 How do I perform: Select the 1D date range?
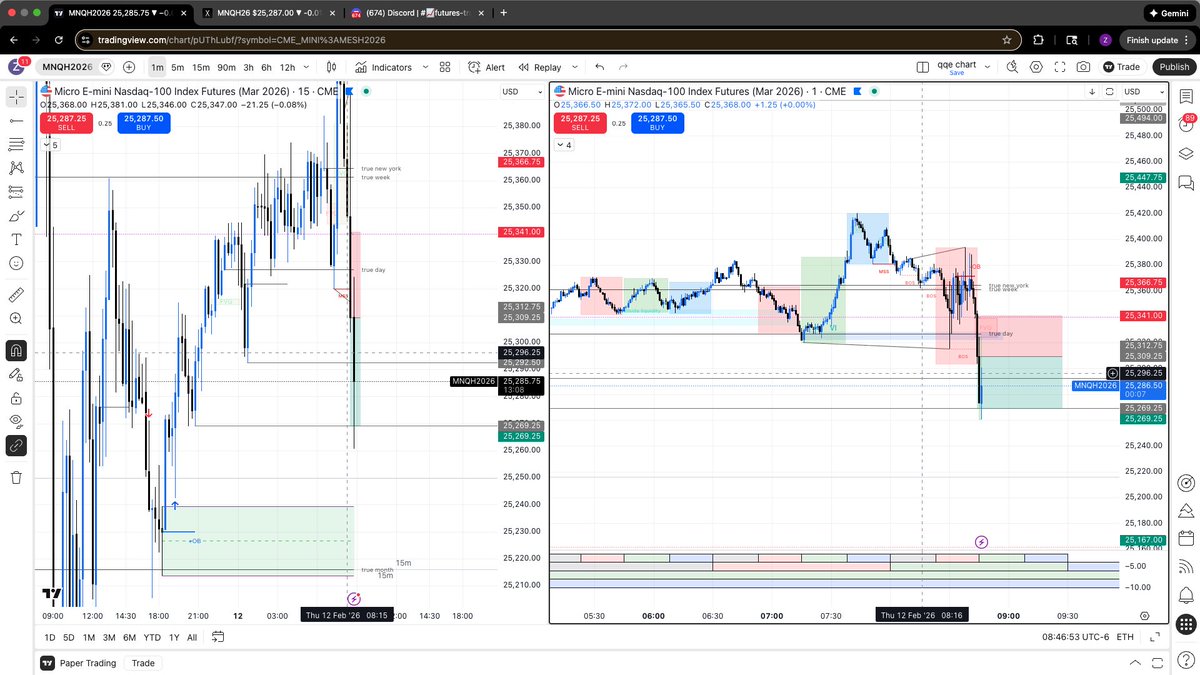[x=50, y=637]
